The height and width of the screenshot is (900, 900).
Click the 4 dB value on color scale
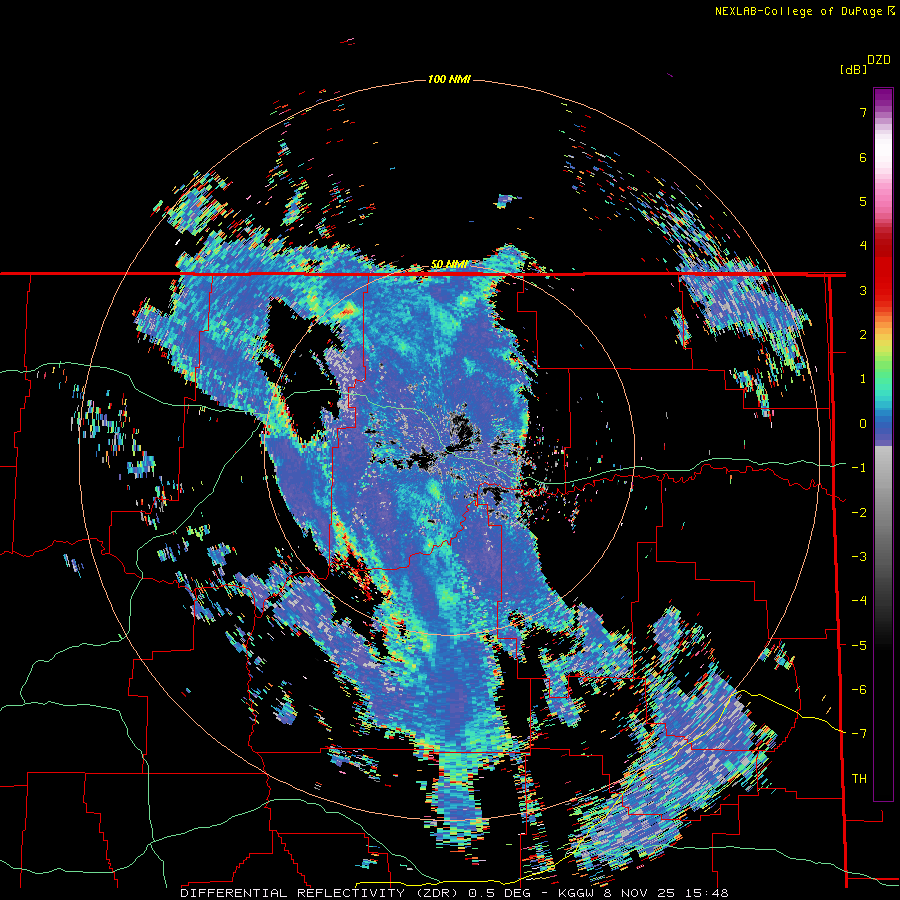click(x=863, y=246)
